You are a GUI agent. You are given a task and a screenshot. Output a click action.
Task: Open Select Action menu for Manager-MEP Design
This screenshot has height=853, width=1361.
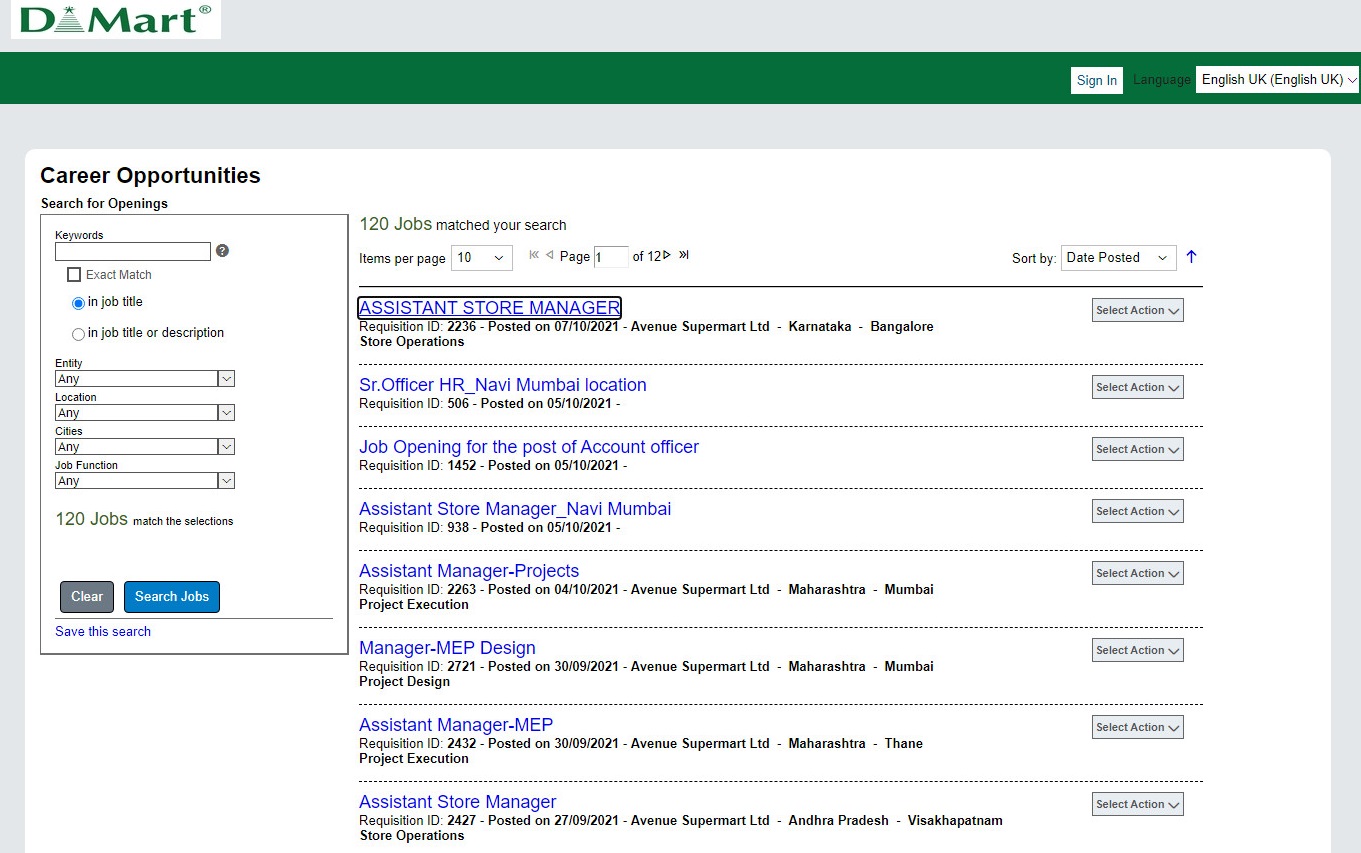click(x=1137, y=650)
